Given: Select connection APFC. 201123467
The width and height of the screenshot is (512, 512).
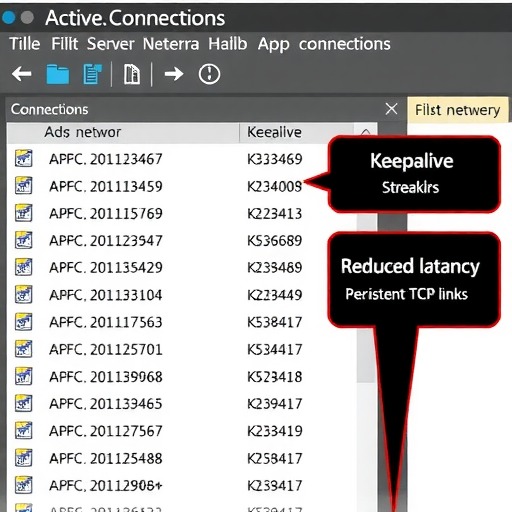Looking at the screenshot, I should tap(106, 159).
